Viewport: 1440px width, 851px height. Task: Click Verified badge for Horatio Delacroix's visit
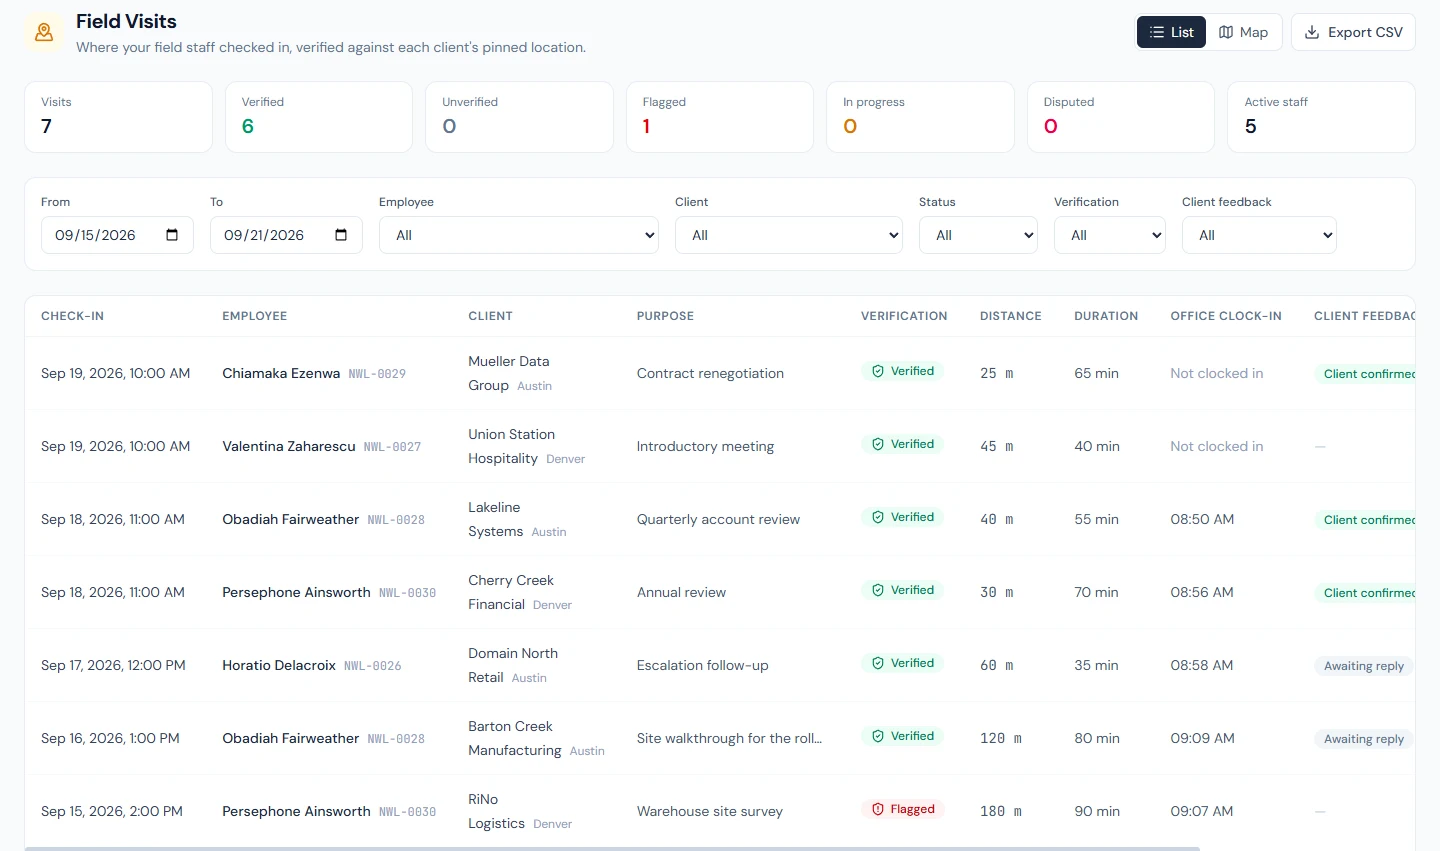pos(902,663)
